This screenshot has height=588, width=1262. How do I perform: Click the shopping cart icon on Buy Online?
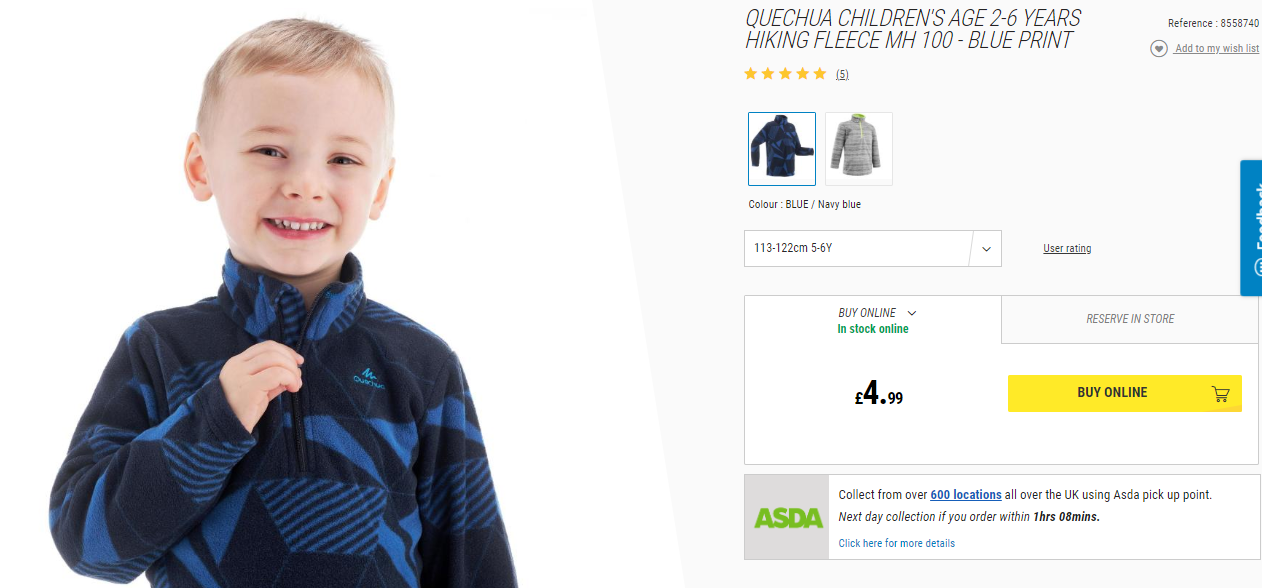coord(1220,393)
